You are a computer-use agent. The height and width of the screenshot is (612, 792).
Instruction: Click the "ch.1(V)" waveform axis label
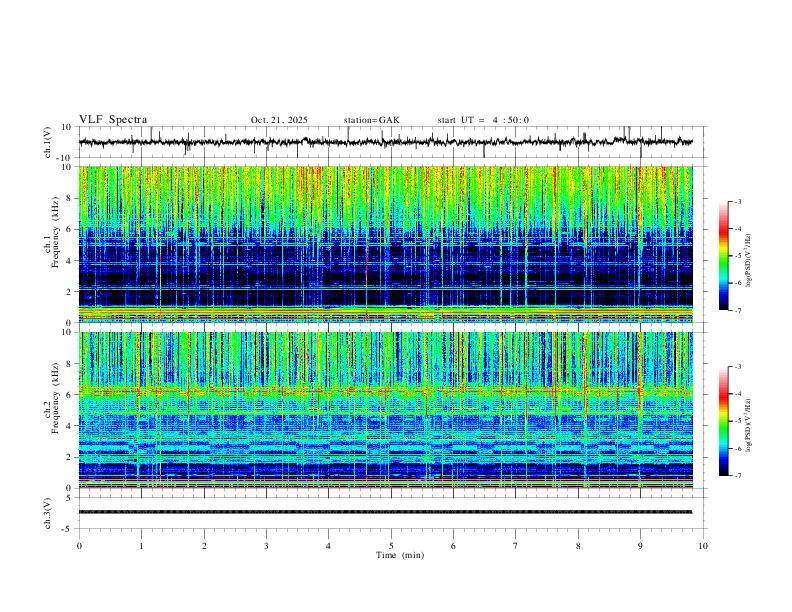pos(48,142)
